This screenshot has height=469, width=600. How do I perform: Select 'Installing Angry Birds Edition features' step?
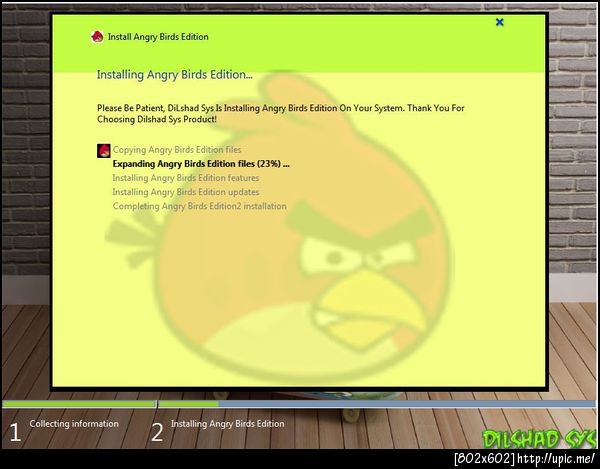pyautogui.click(x=186, y=178)
